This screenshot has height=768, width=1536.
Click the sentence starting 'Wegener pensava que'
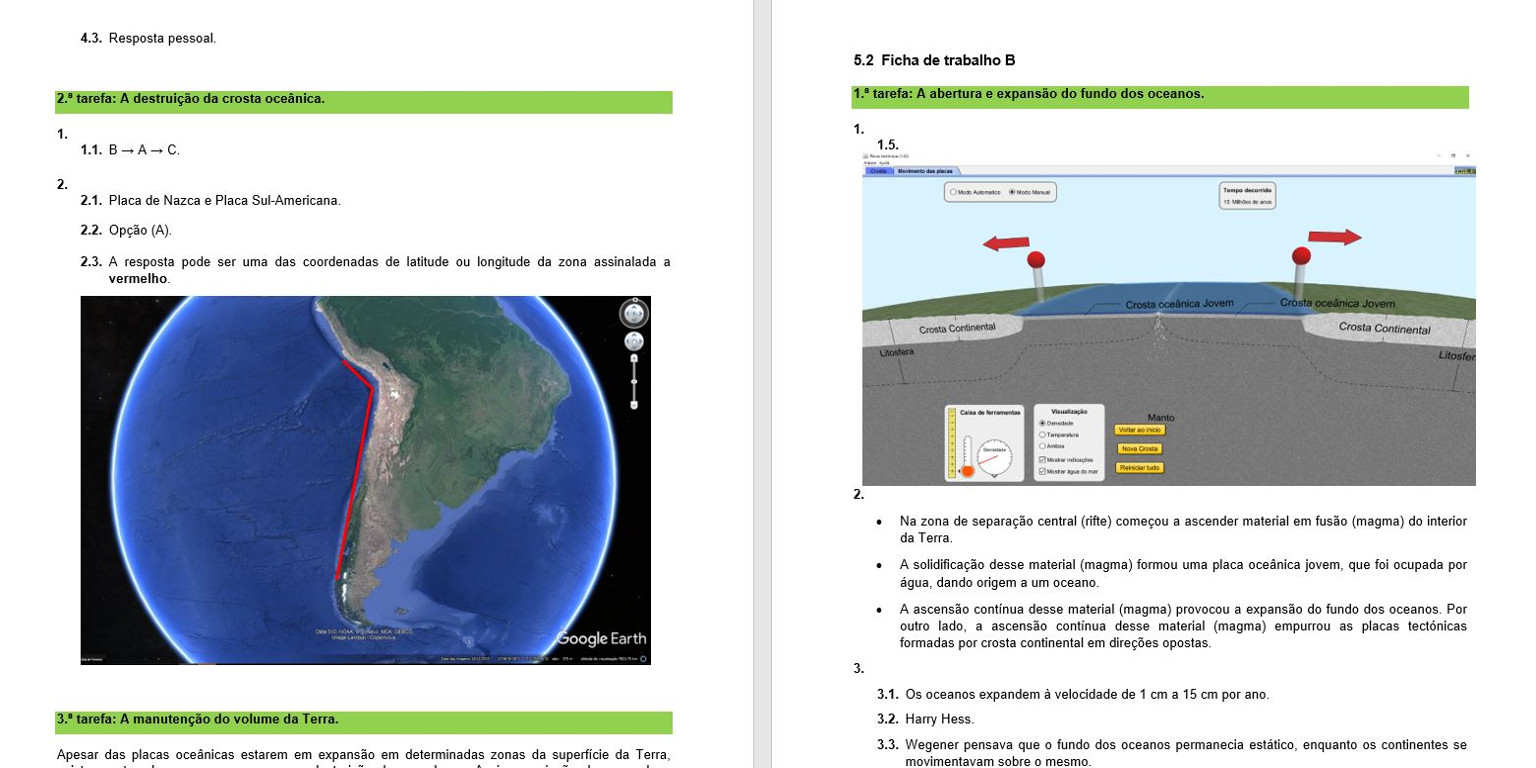pos(1186,754)
